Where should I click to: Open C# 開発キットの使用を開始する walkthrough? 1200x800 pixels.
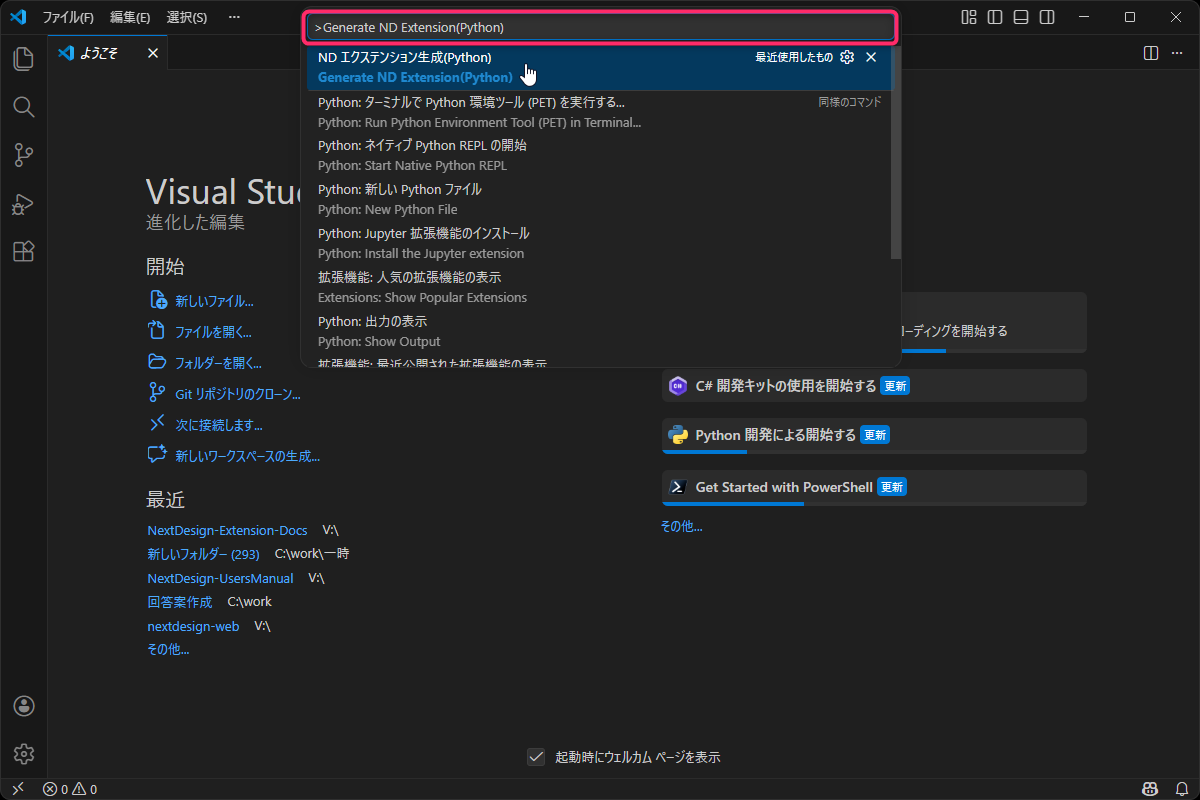[874, 385]
